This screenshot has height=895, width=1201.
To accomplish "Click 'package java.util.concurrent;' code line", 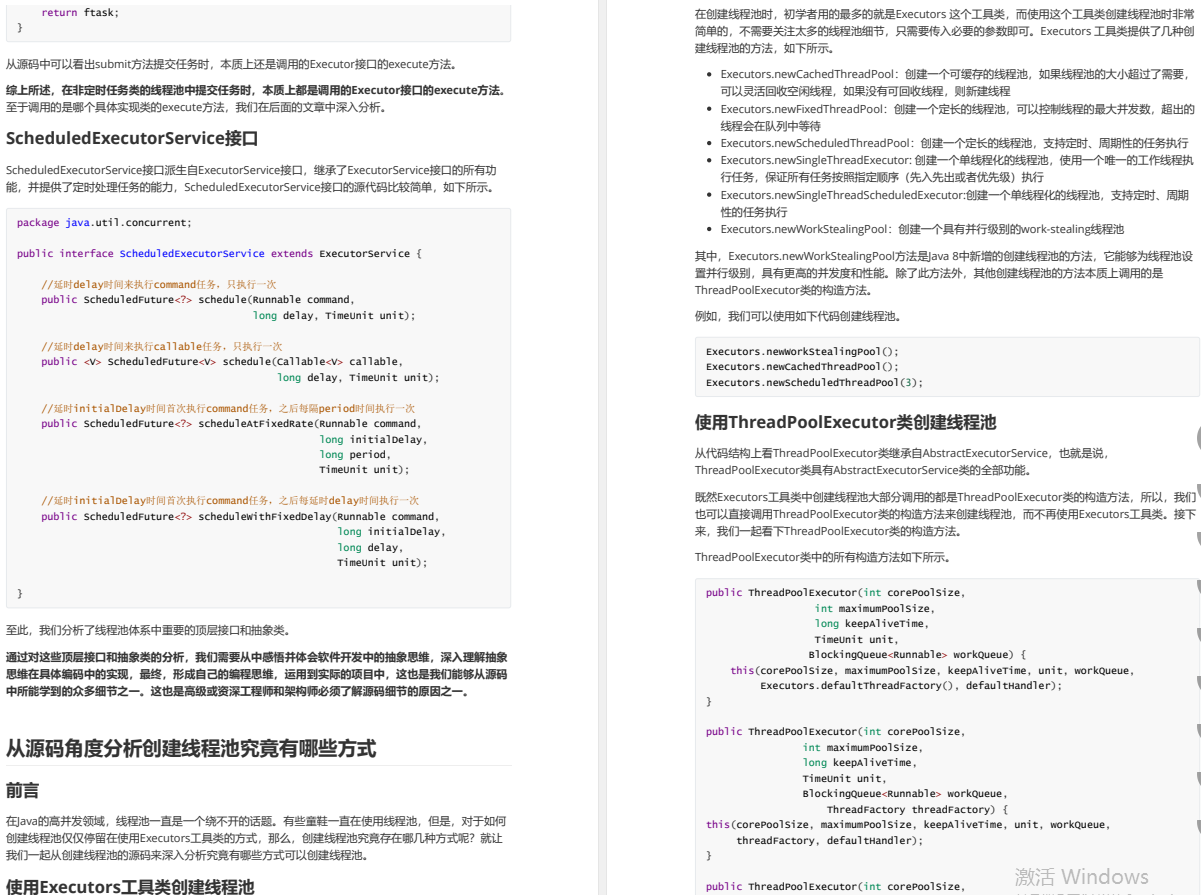I will 104,222.
